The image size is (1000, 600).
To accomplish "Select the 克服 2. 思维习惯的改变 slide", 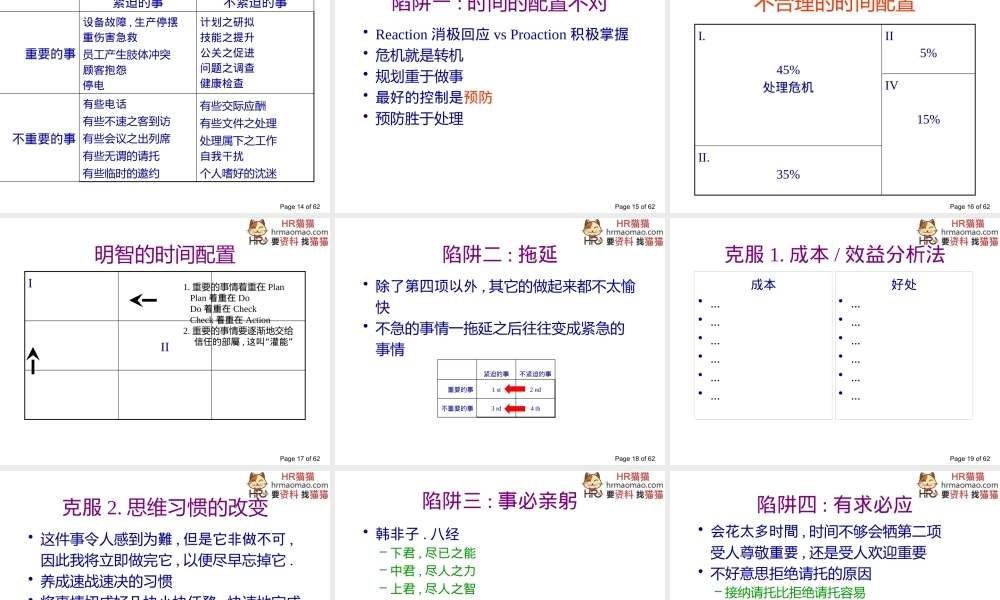I will [x=165, y=536].
